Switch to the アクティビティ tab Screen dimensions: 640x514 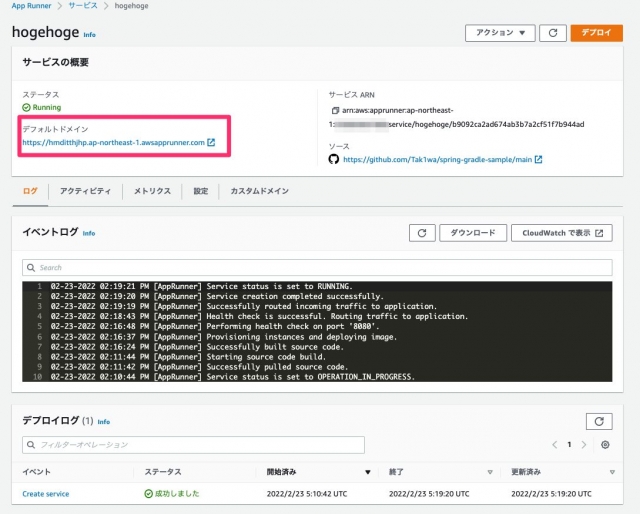point(85,191)
